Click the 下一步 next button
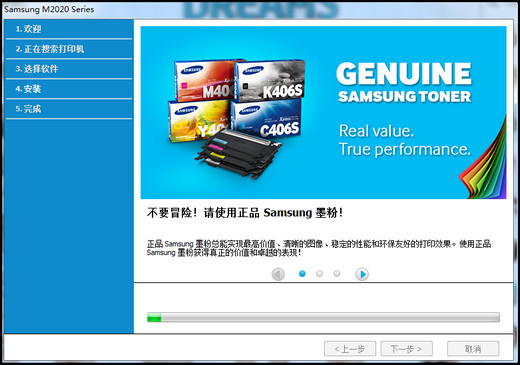The width and height of the screenshot is (520, 365). [x=407, y=349]
